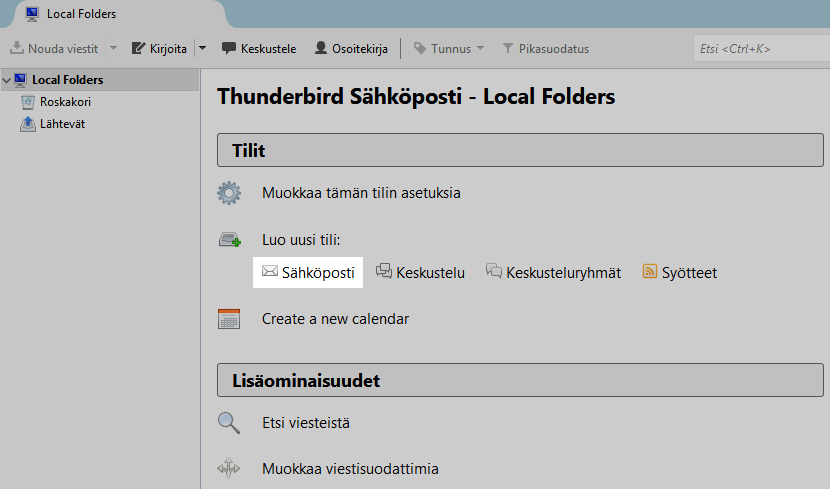The image size is (830, 489).
Task: Click Muokkaa tämän tilin asetuksia link
Action: pyautogui.click(x=361, y=193)
